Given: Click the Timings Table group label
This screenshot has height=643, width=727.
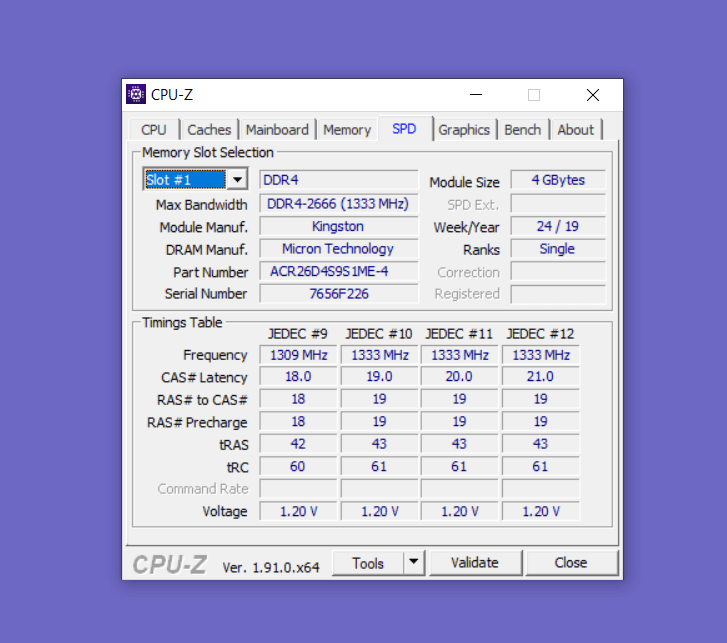Looking at the screenshot, I should [182, 323].
